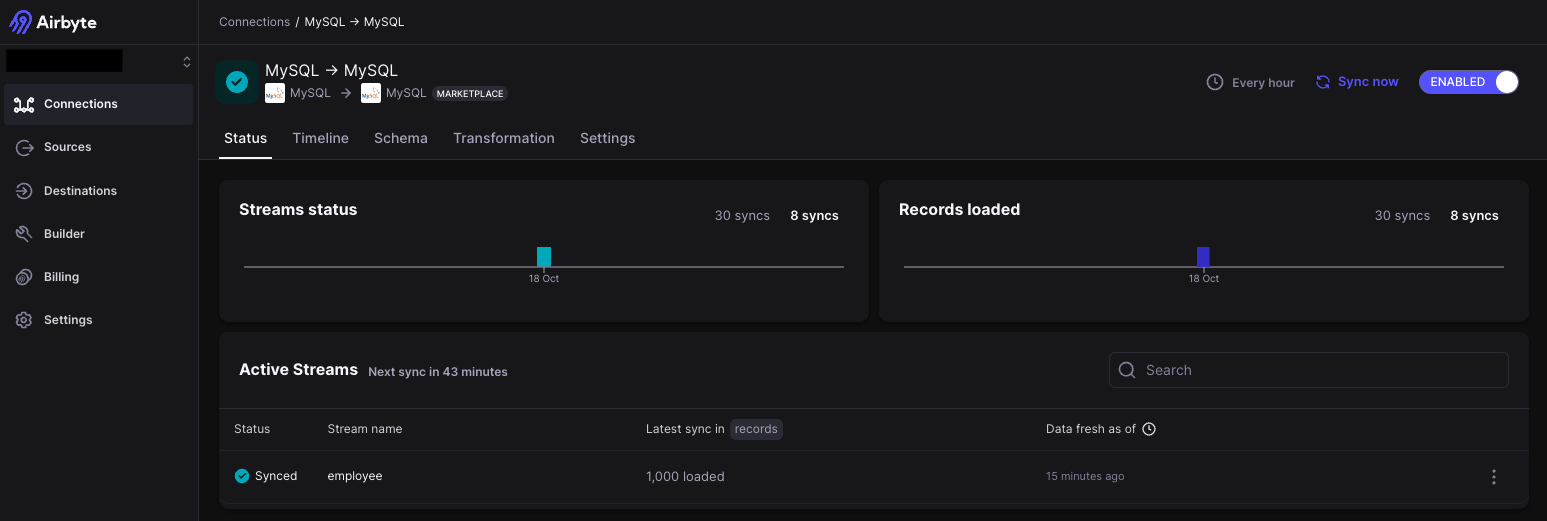Open the Destinations page
The height and width of the screenshot is (521, 1547).
point(80,191)
